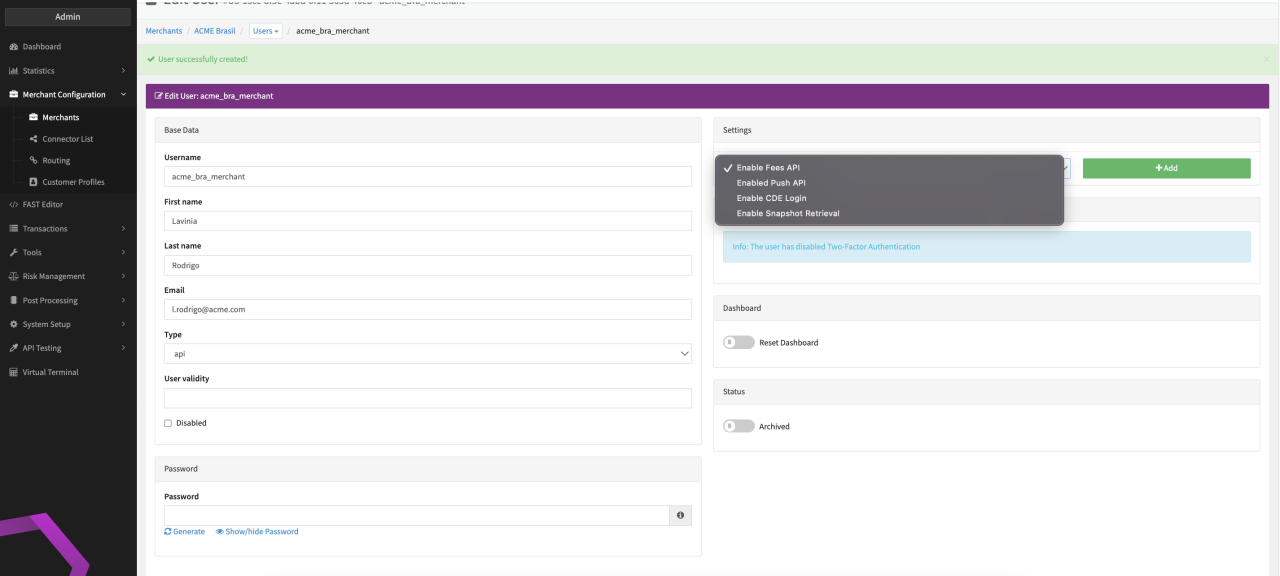The width and height of the screenshot is (1280, 576).
Task: Dismiss the success alert with the X
Action: pyautogui.click(x=1266, y=60)
